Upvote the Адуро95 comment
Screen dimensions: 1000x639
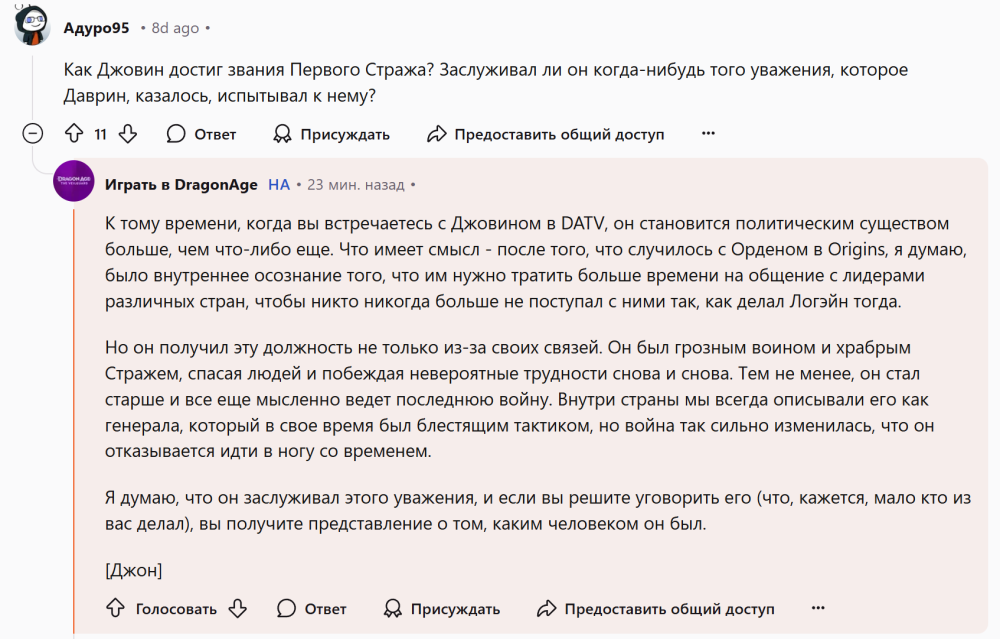(73, 134)
